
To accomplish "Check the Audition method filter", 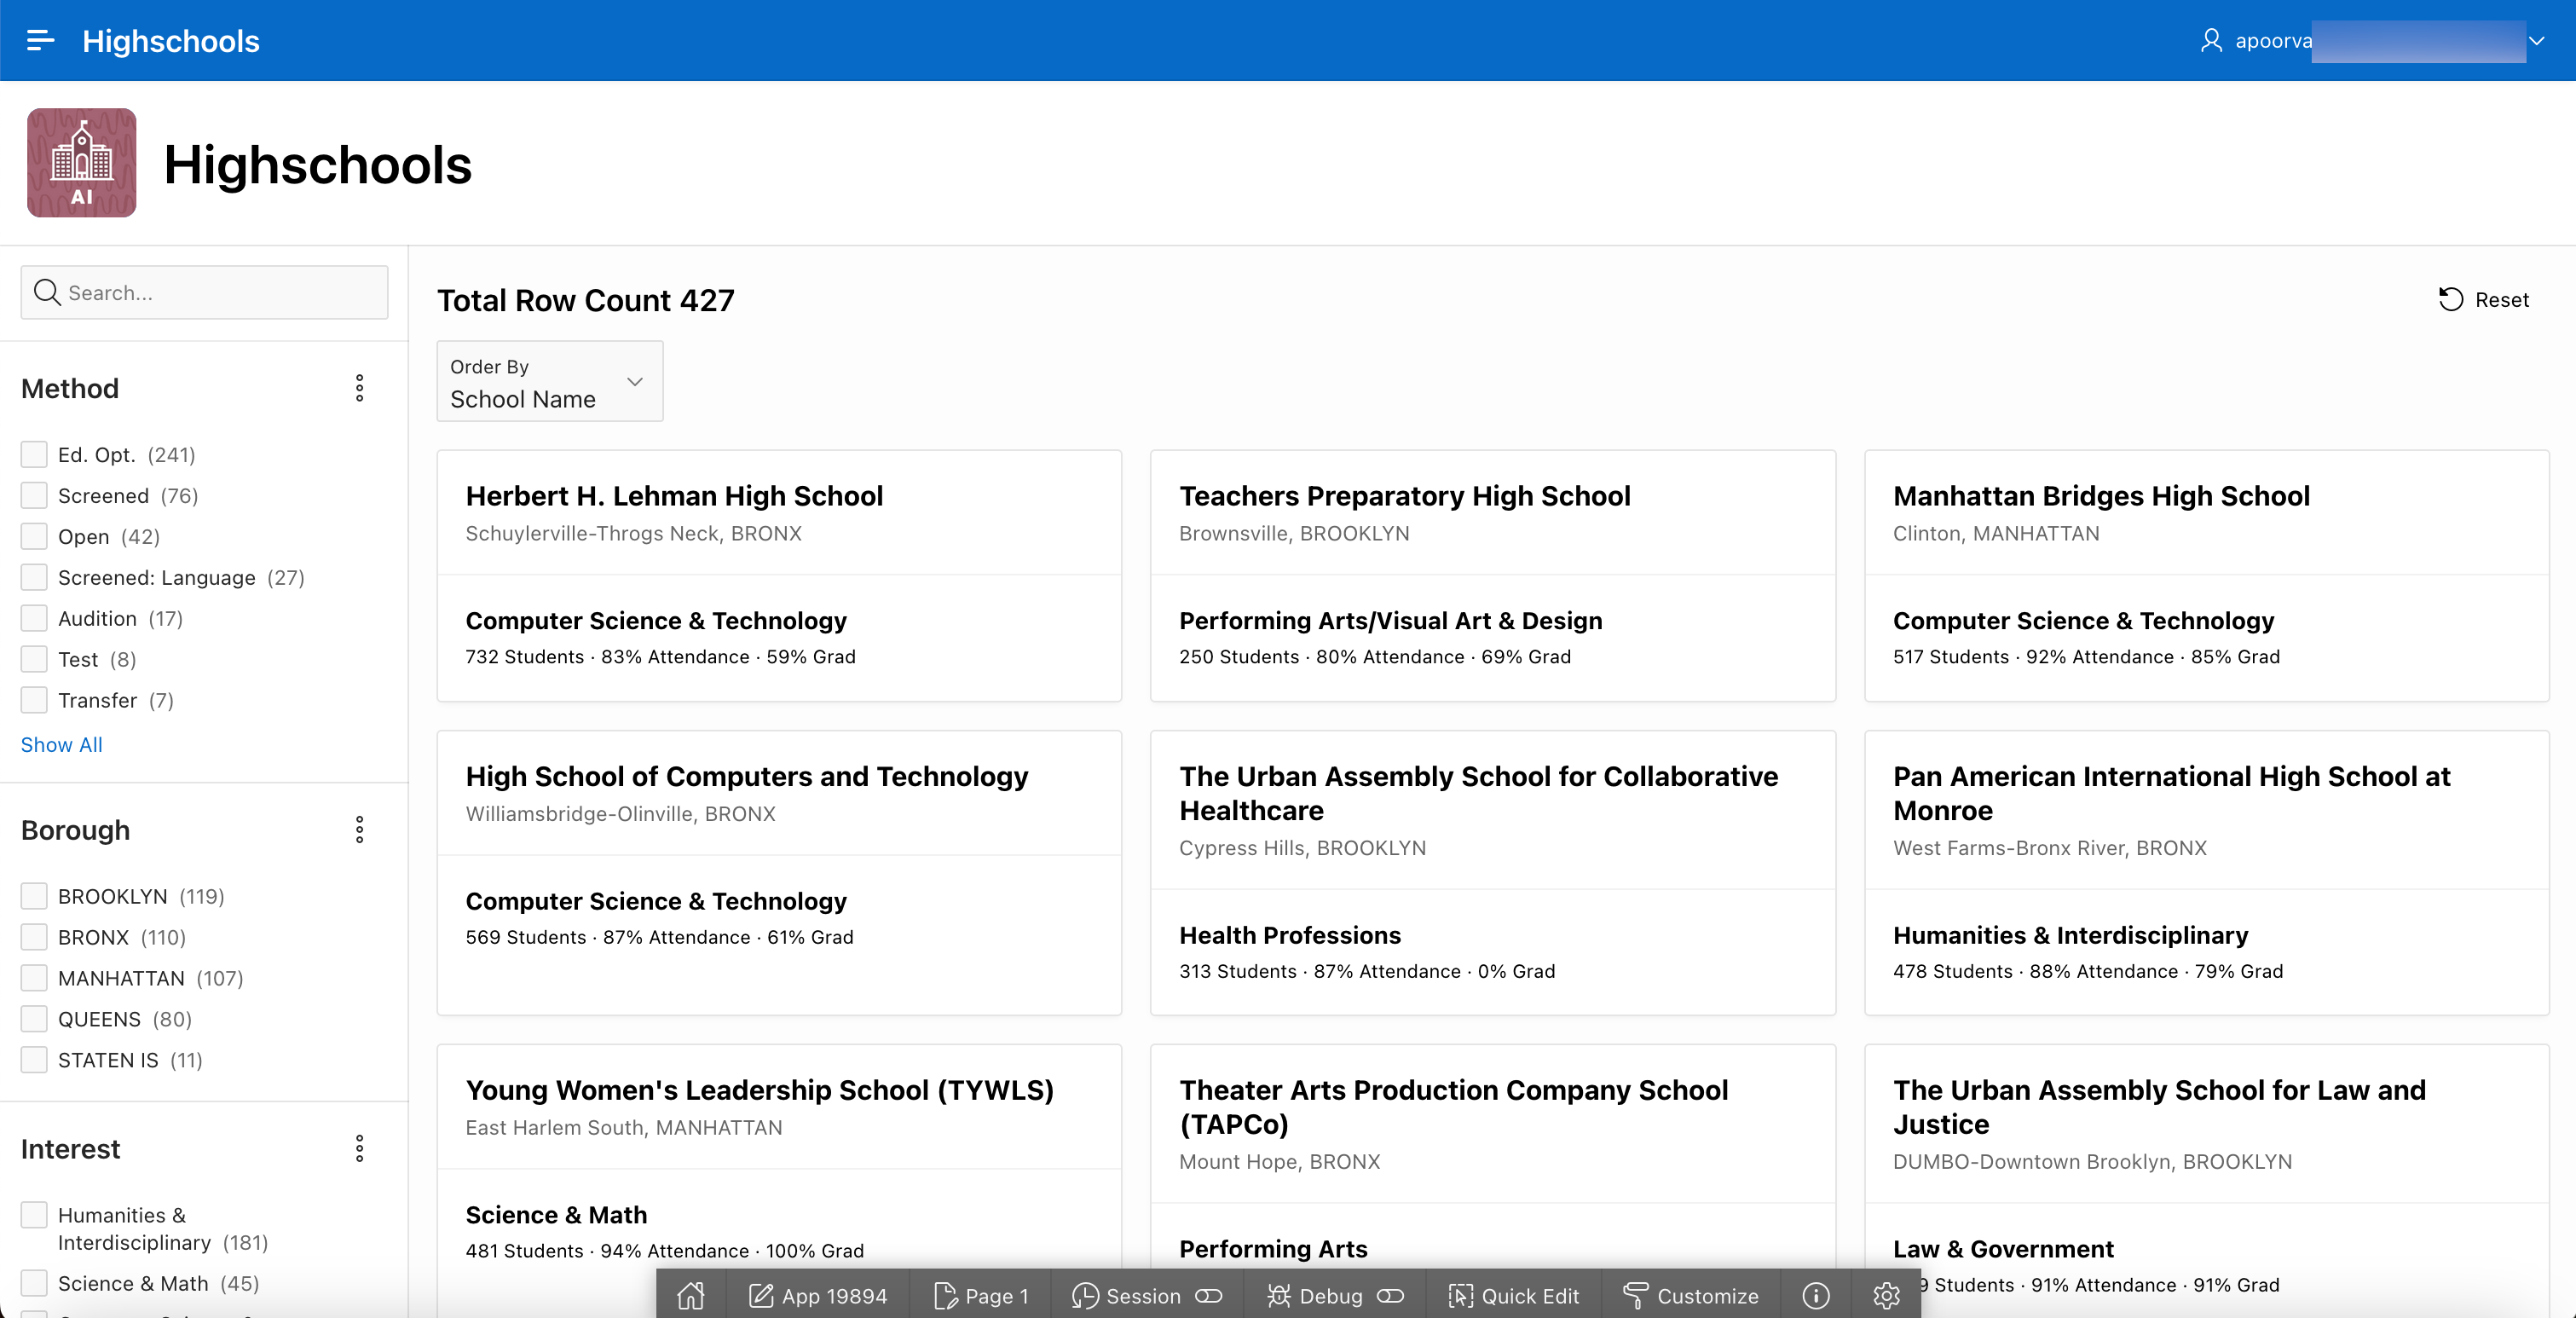I will point(34,618).
